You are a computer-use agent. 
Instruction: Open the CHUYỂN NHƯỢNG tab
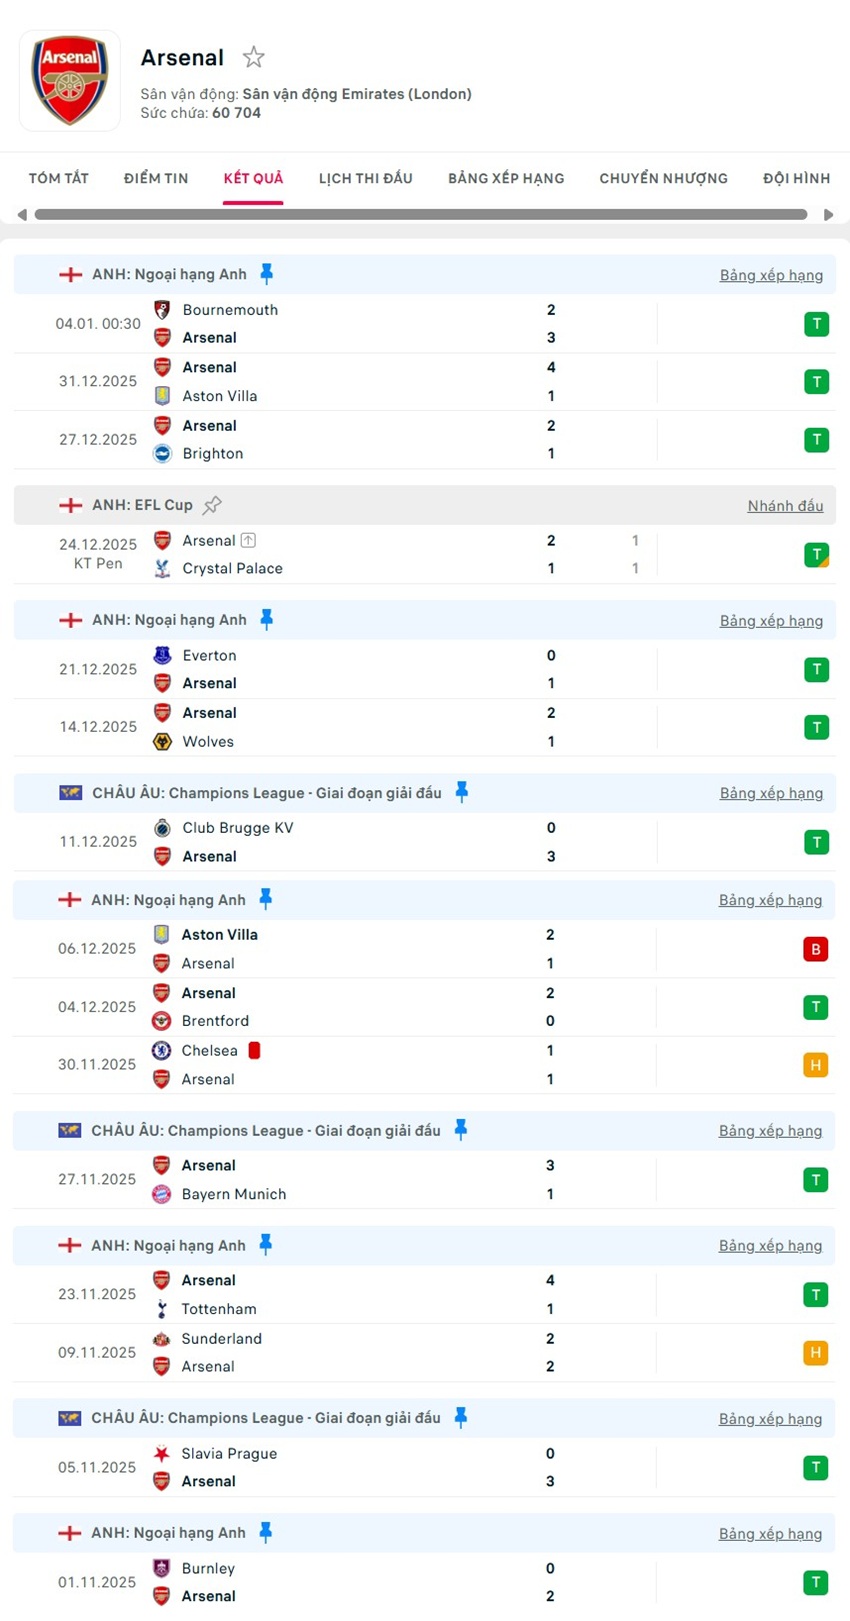[663, 178]
